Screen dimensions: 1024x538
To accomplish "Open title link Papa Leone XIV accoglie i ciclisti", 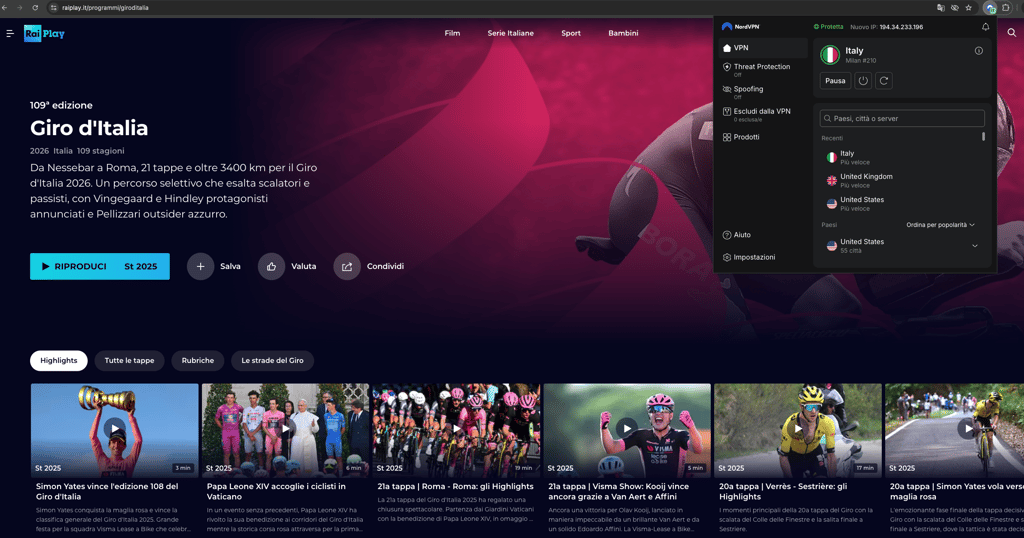I will [276, 492].
